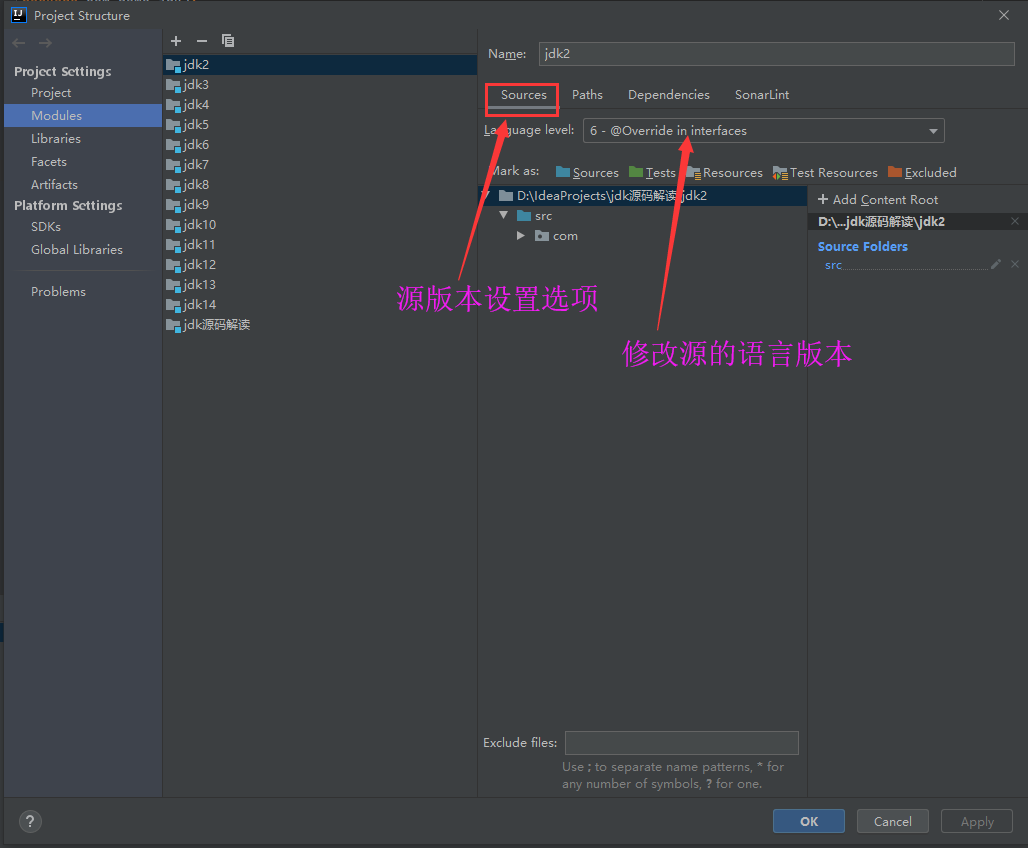Remove the jdk2 content root entry
This screenshot has height=848, width=1028.
point(1015,222)
